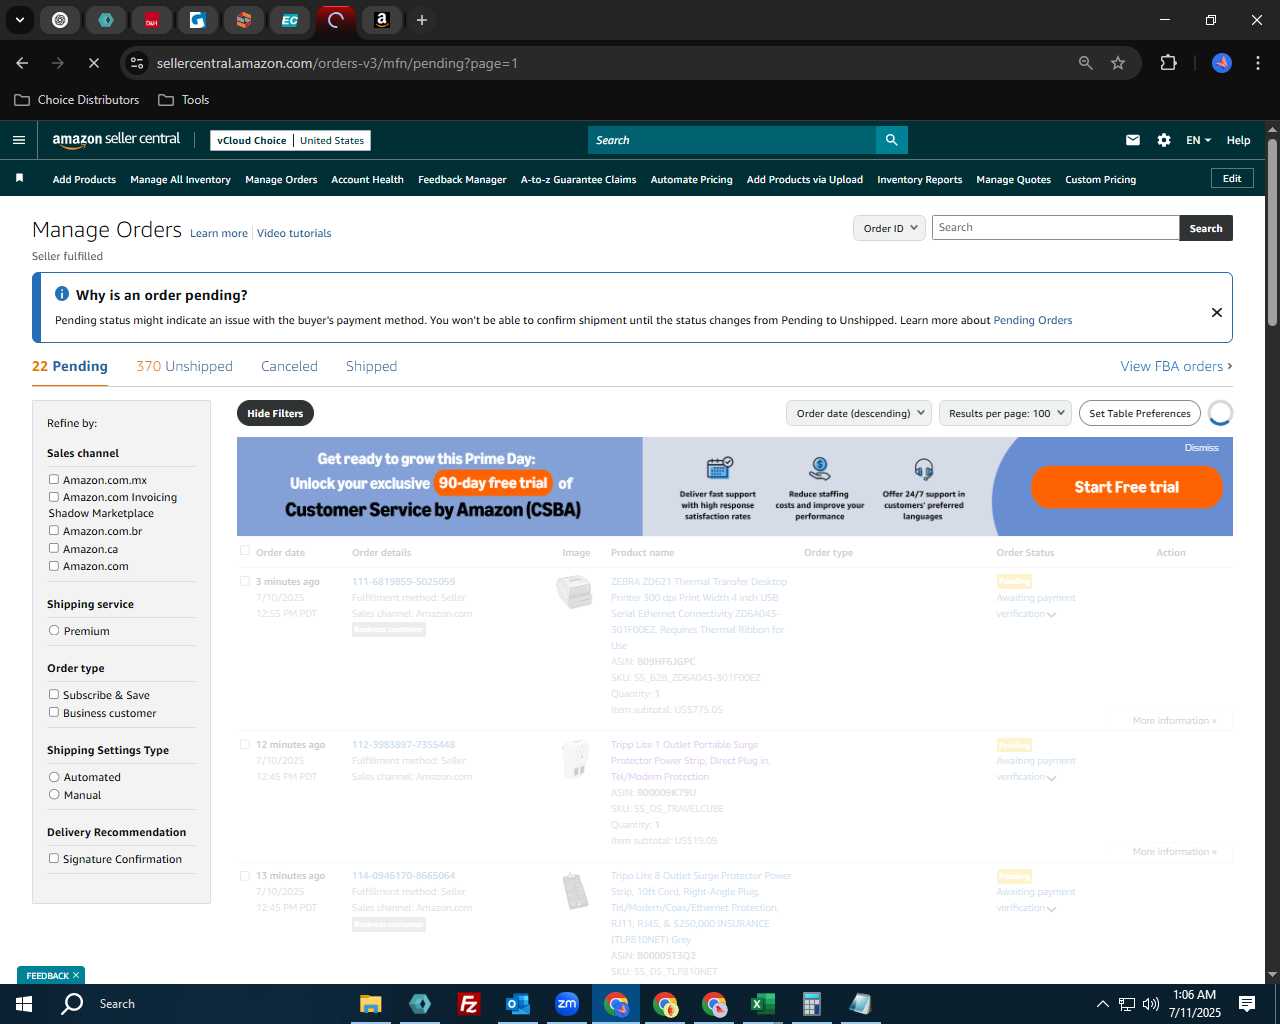Screen dimensions: 1280x1024
Task: Switch to the 22 Pending tab
Action: click(x=70, y=366)
